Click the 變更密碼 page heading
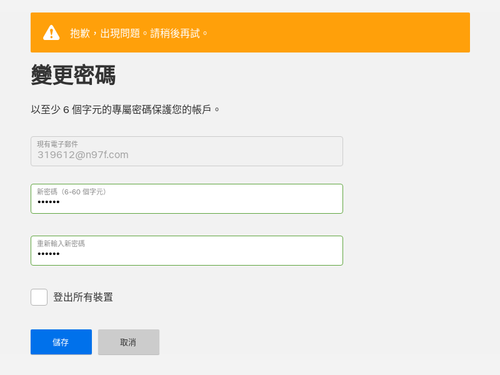Image resolution: width=500 pixels, height=375 pixels. (73, 75)
